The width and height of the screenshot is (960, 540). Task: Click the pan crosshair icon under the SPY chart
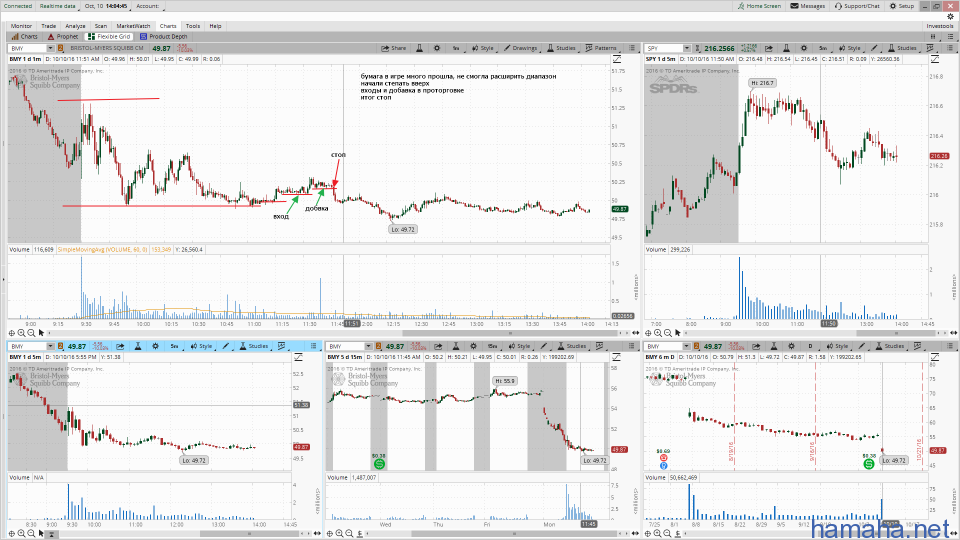(648, 333)
